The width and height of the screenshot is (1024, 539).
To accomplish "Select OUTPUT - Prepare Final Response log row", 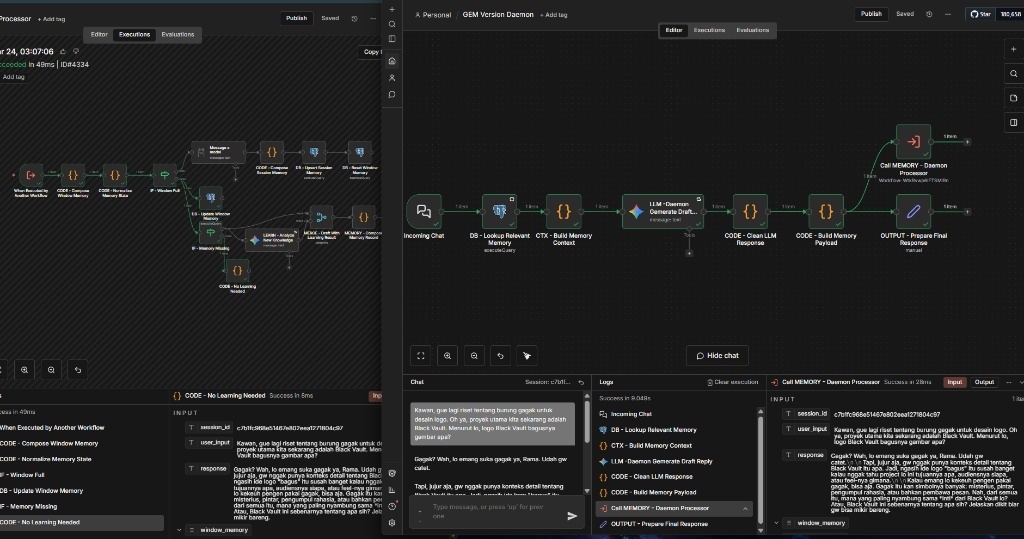I will click(673, 524).
